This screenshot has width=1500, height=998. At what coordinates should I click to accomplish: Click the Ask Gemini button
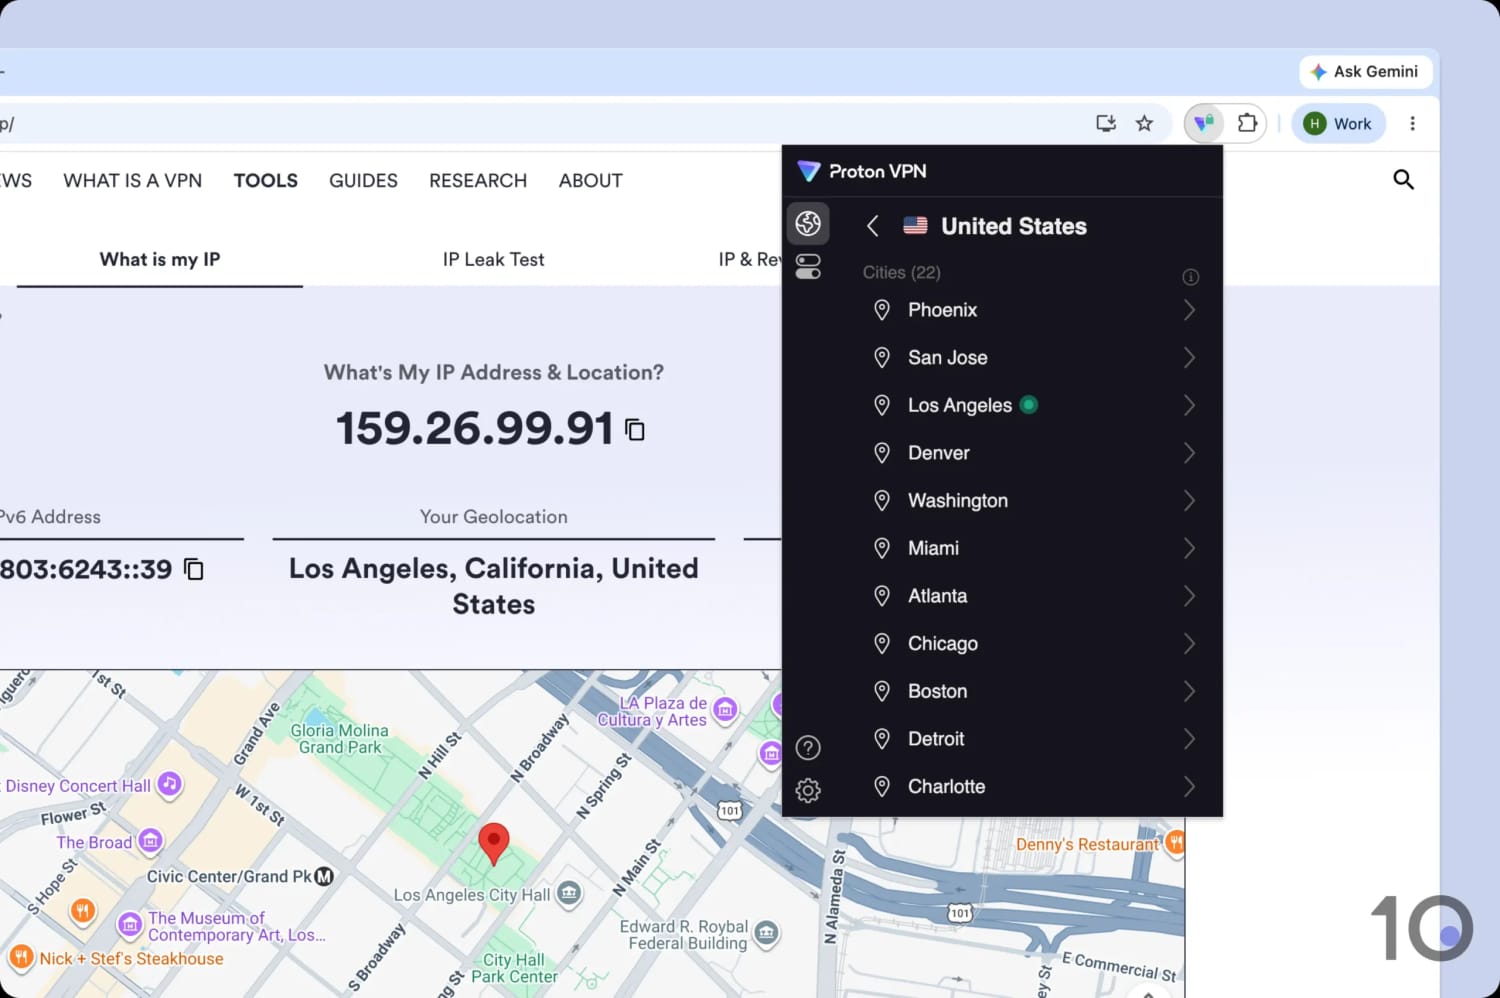pyautogui.click(x=1365, y=71)
